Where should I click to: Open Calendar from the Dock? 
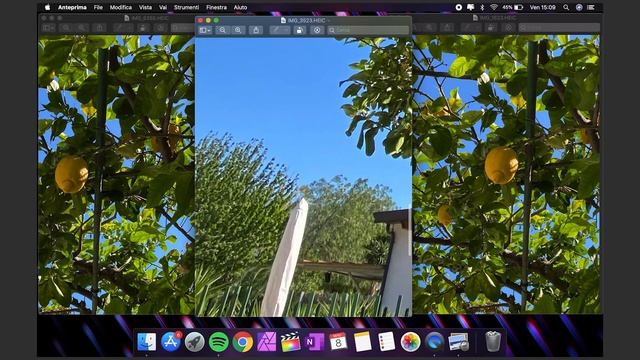pyautogui.click(x=338, y=342)
